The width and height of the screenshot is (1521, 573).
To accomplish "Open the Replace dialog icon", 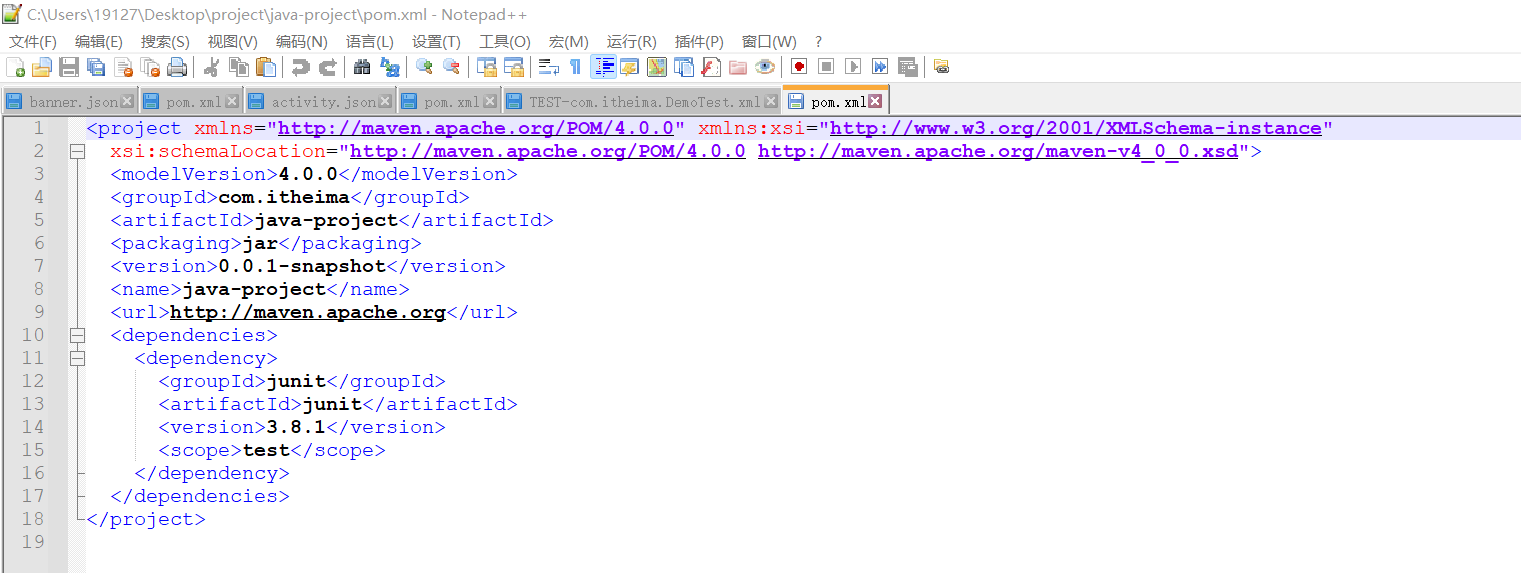I will pyautogui.click(x=390, y=67).
